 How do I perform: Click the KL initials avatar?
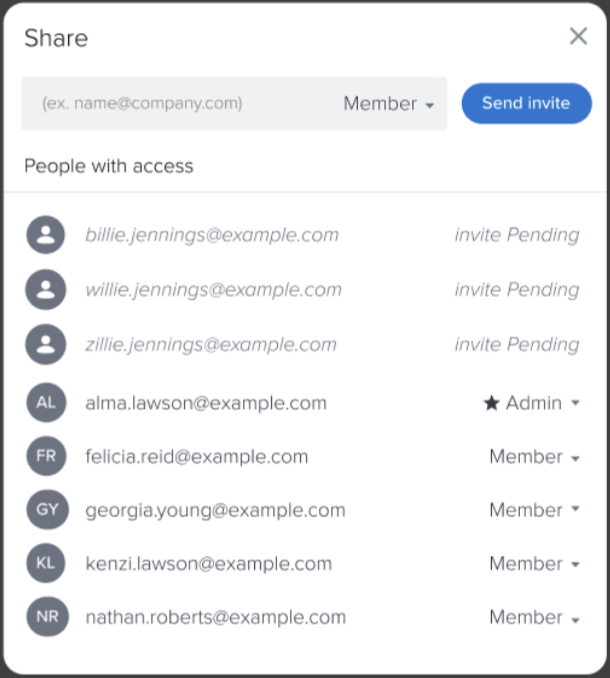[46, 563]
